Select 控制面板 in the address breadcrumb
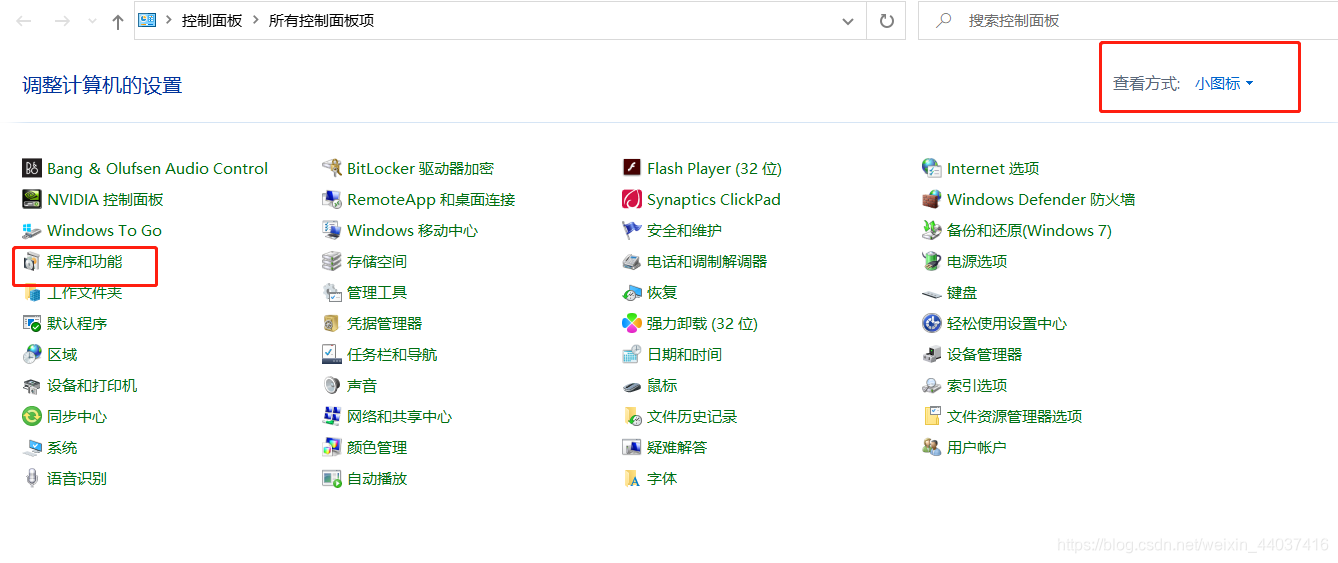The image size is (1338, 563). coord(212,20)
